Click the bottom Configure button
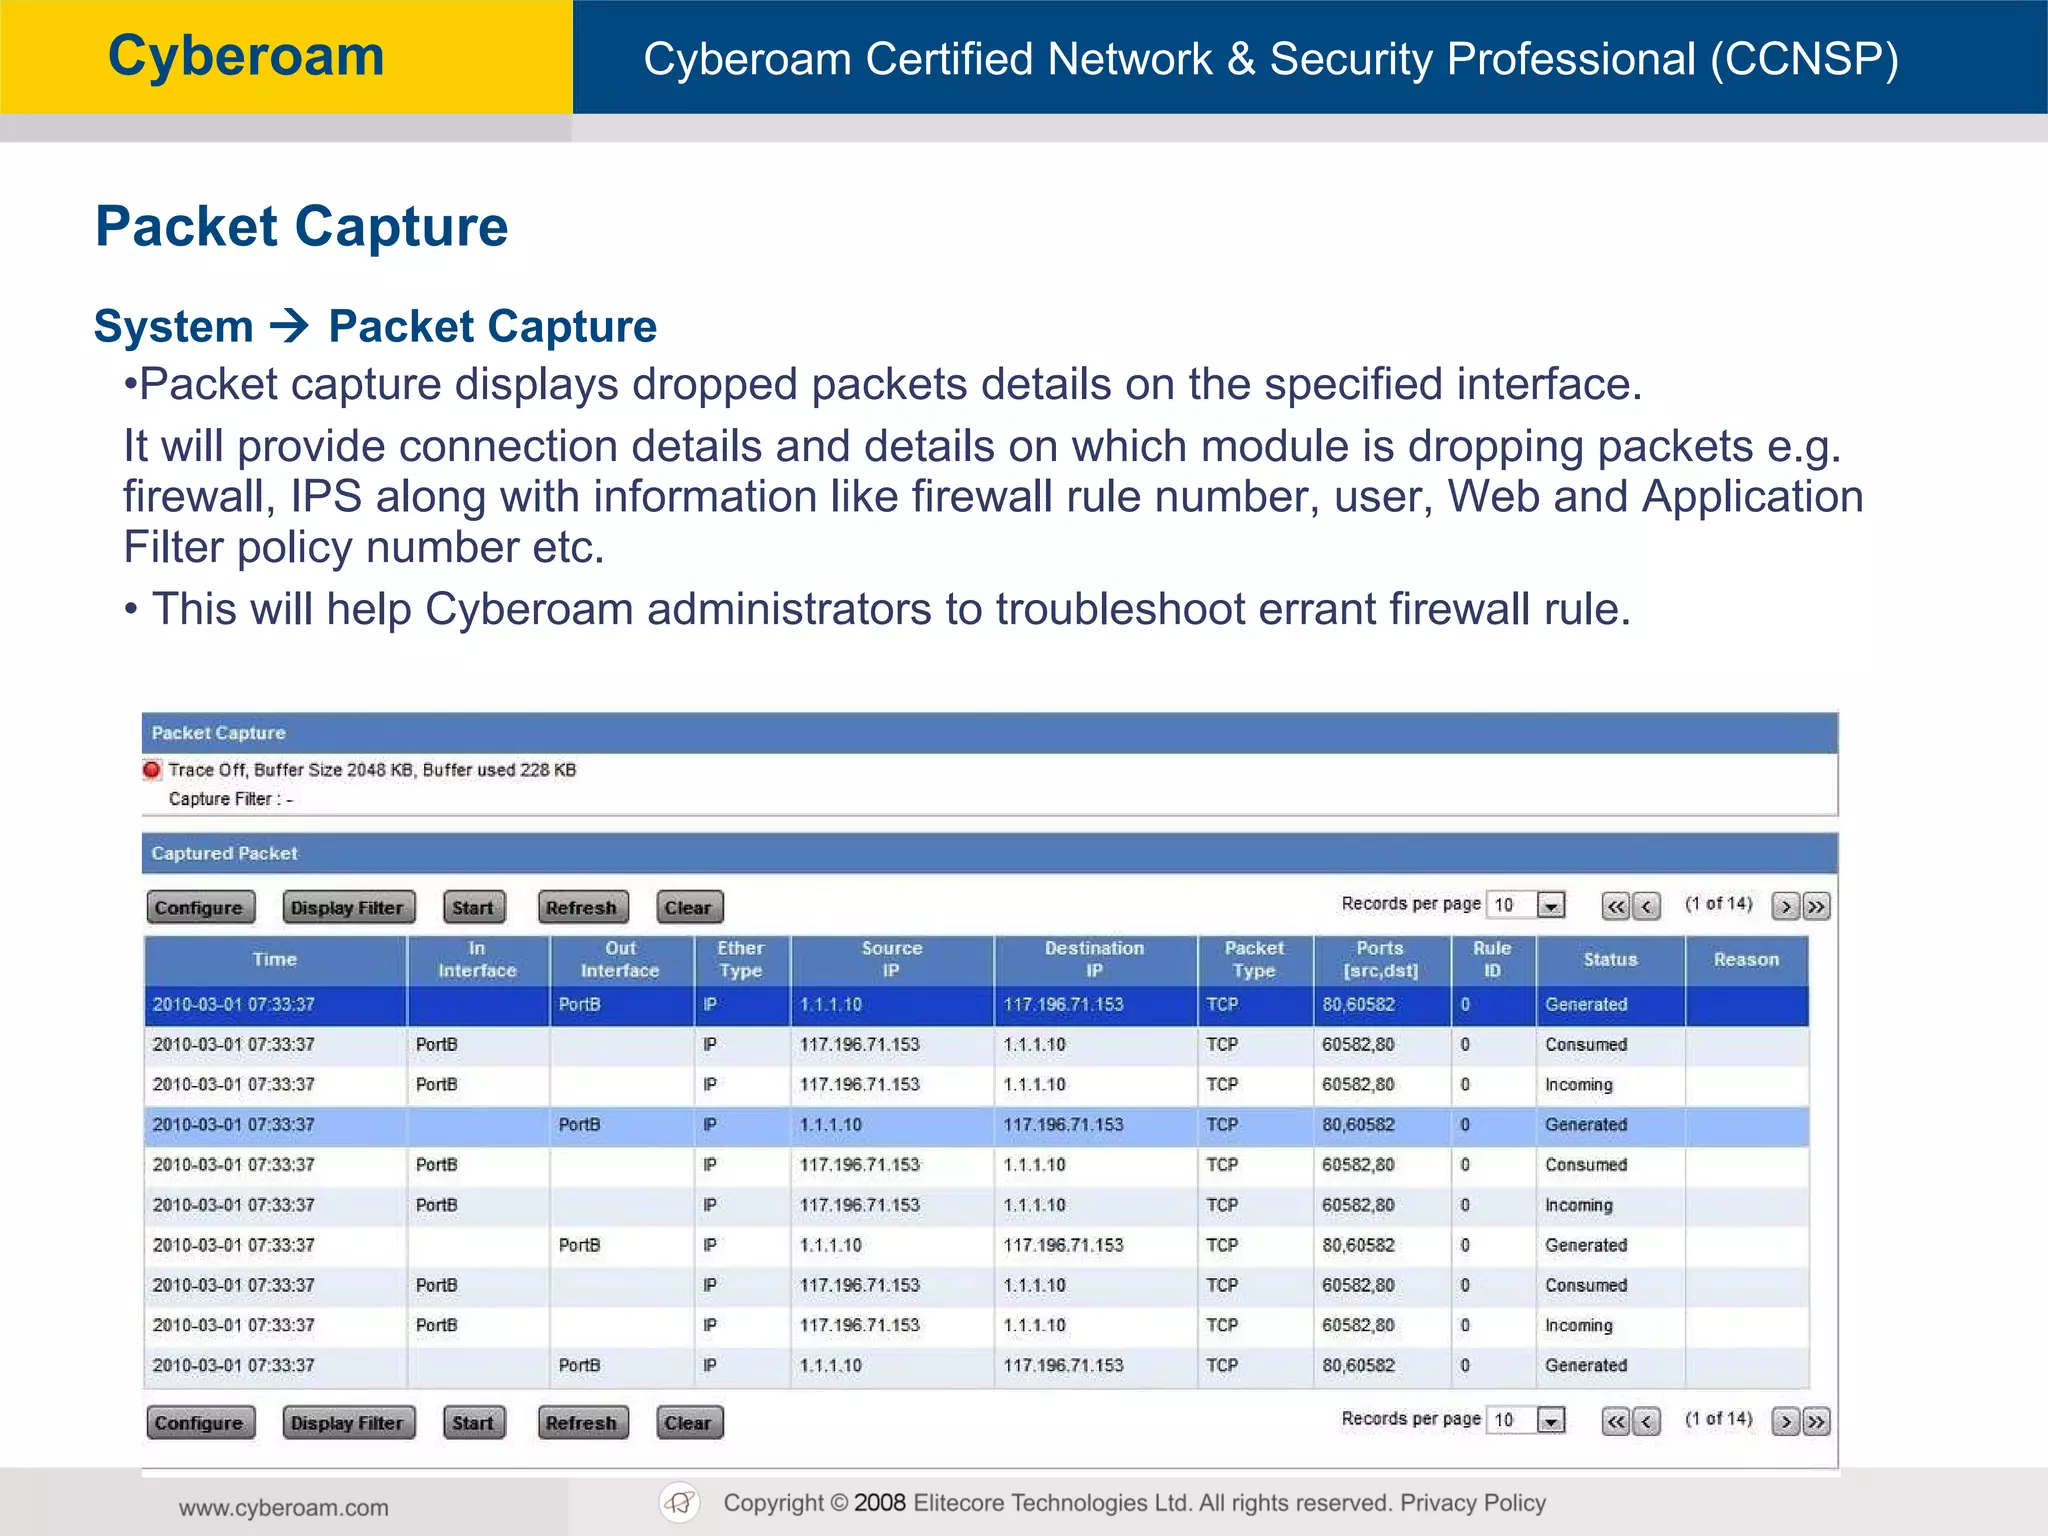Viewport: 2048px width, 1536px height. (x=200, y=1422)
